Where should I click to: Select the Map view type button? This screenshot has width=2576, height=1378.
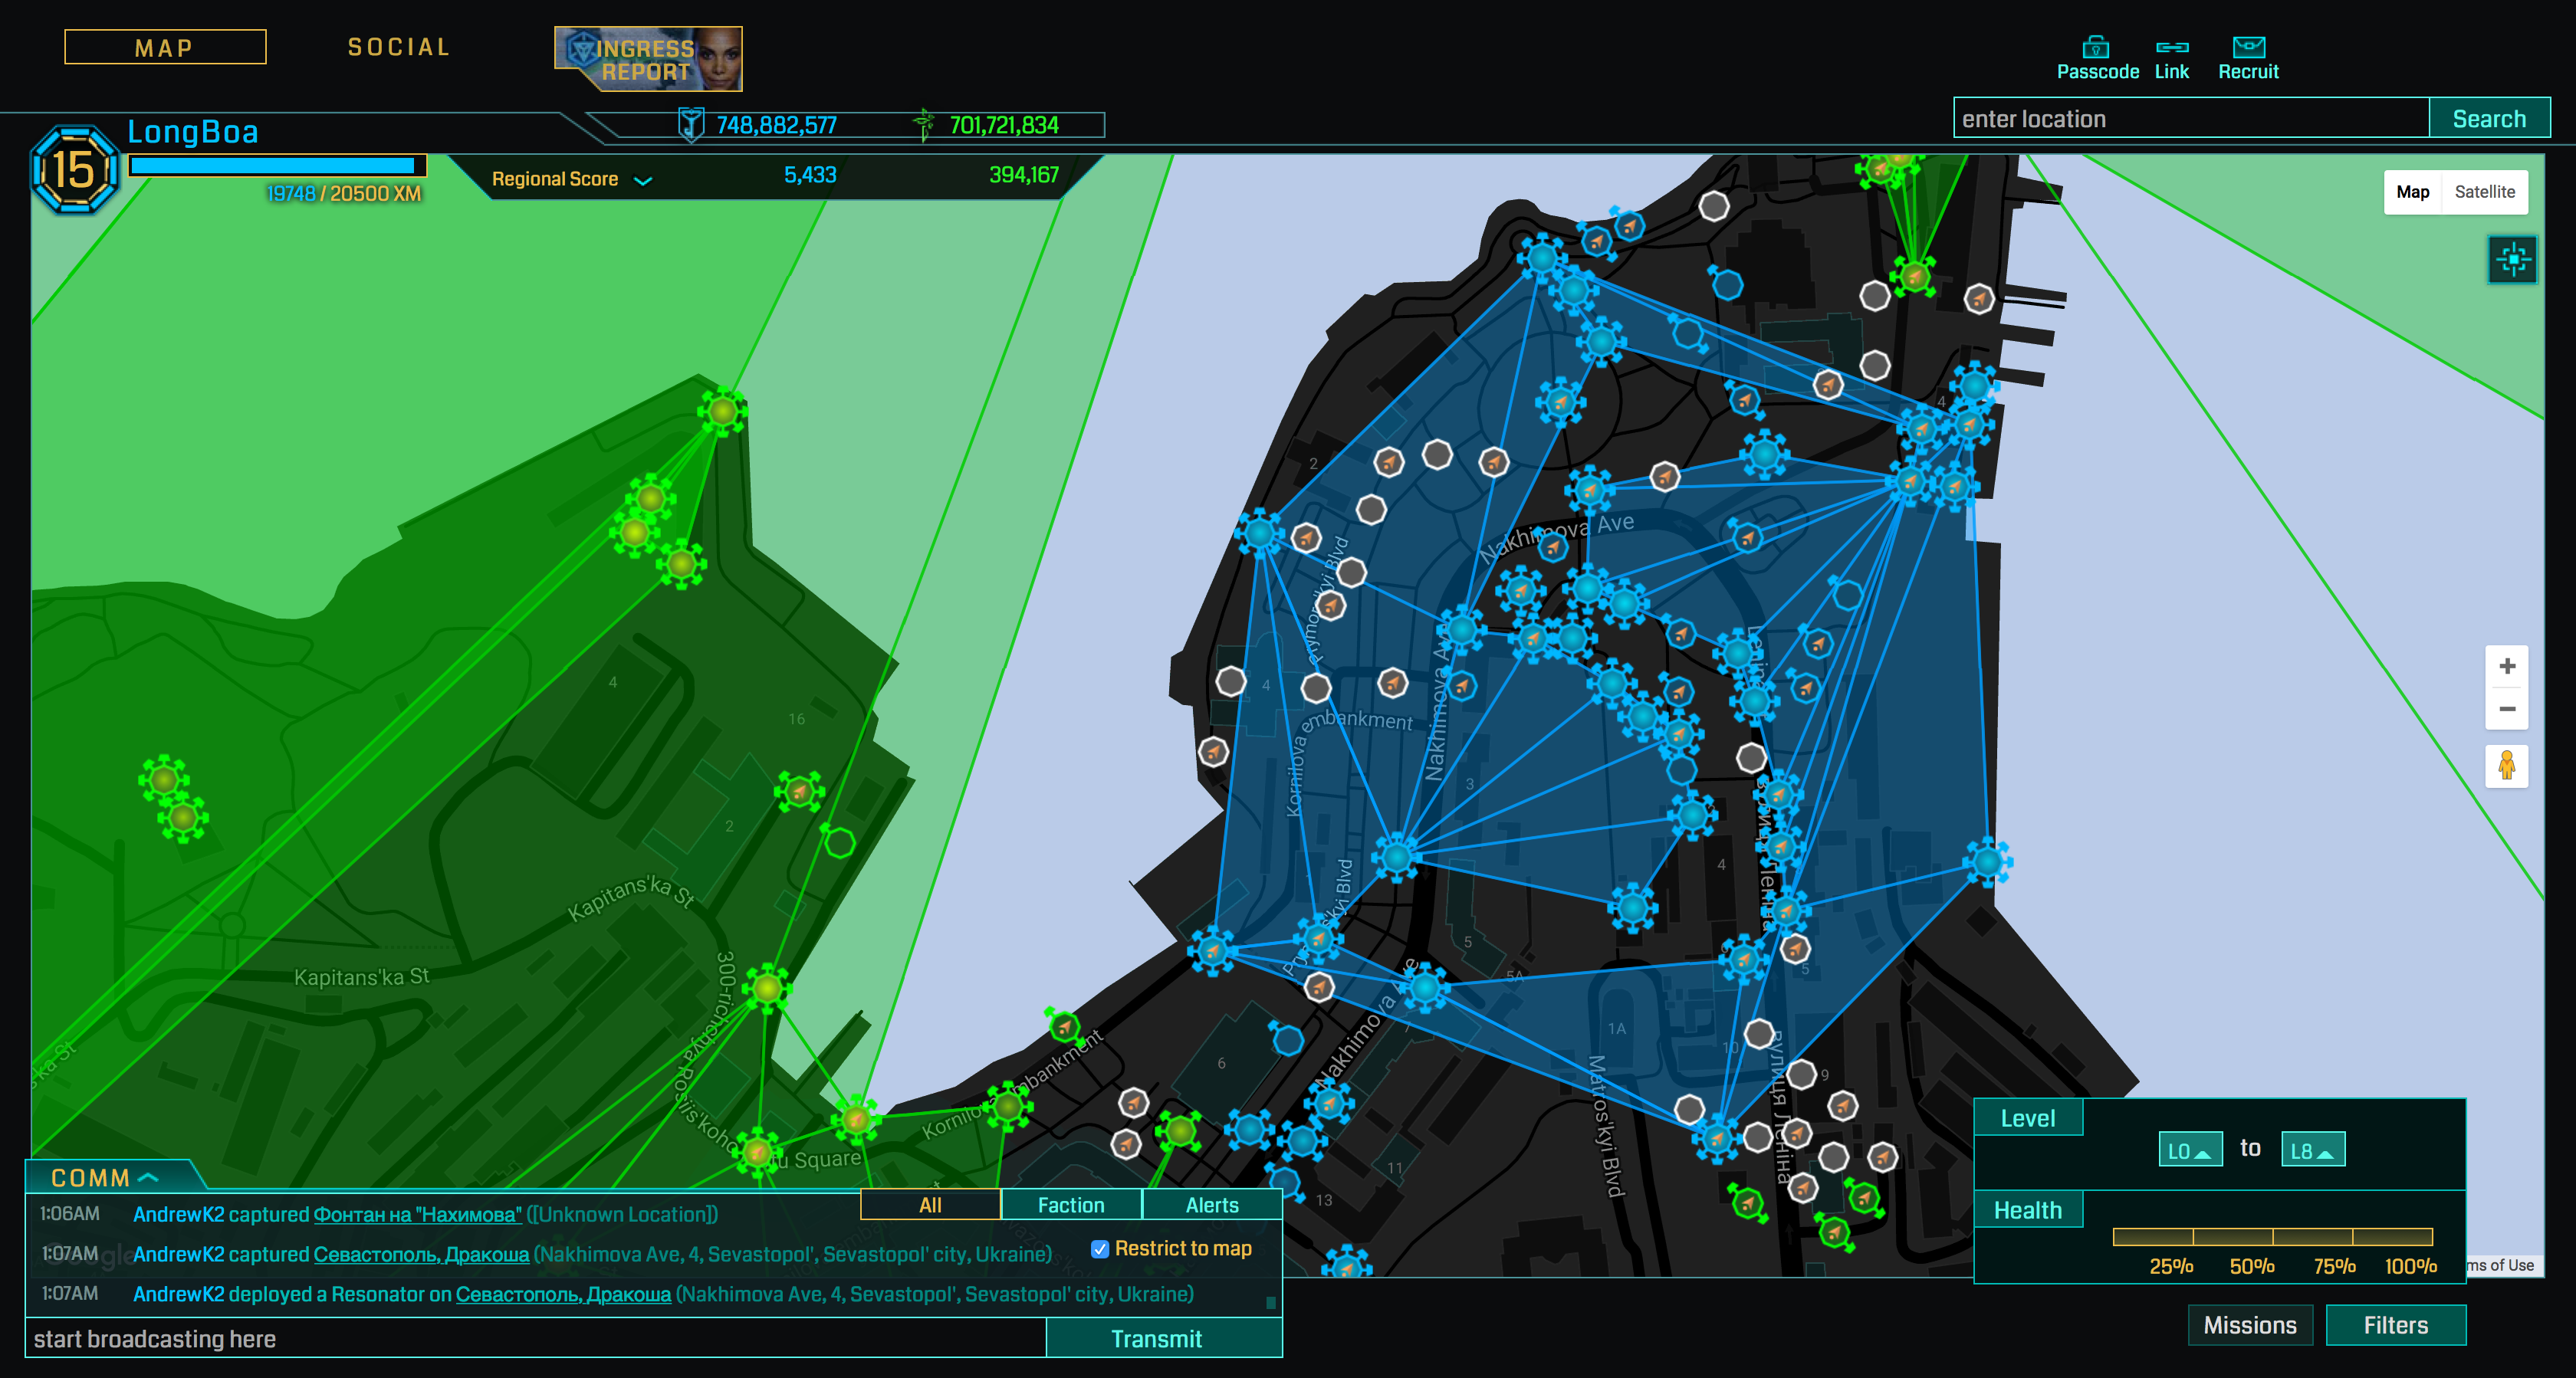[x=2412, y=192]
